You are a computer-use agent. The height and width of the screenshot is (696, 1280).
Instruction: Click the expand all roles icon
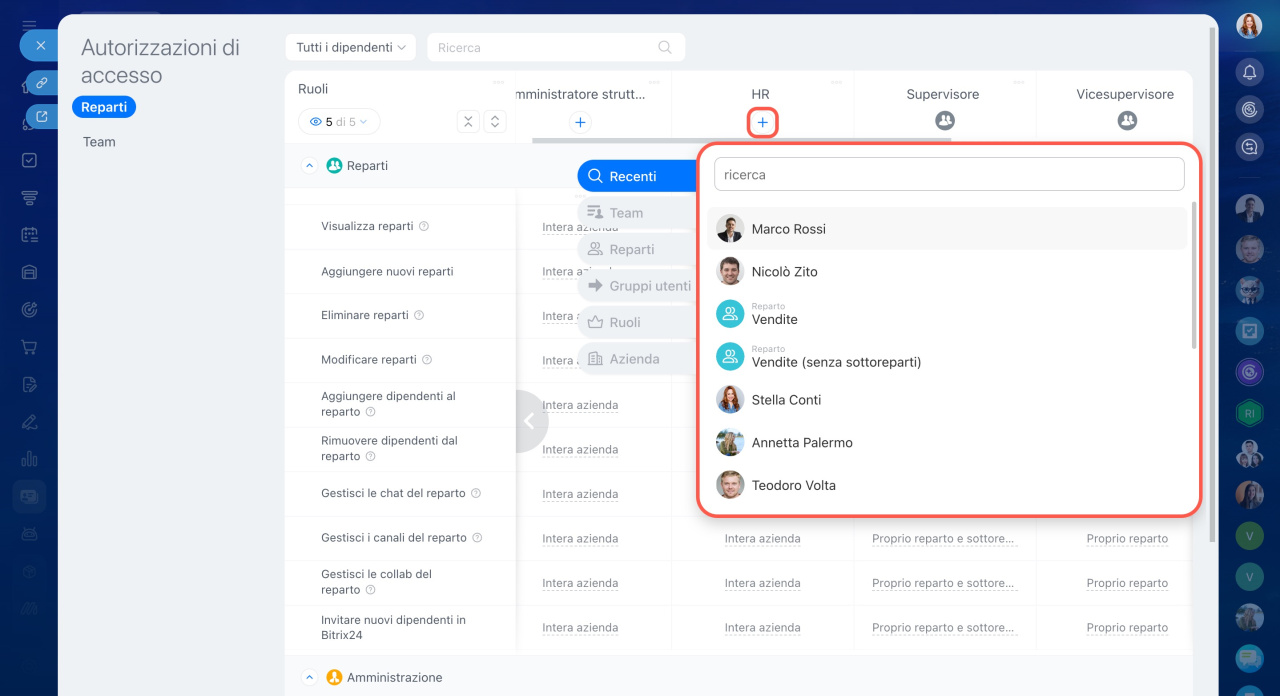(494, 122)
